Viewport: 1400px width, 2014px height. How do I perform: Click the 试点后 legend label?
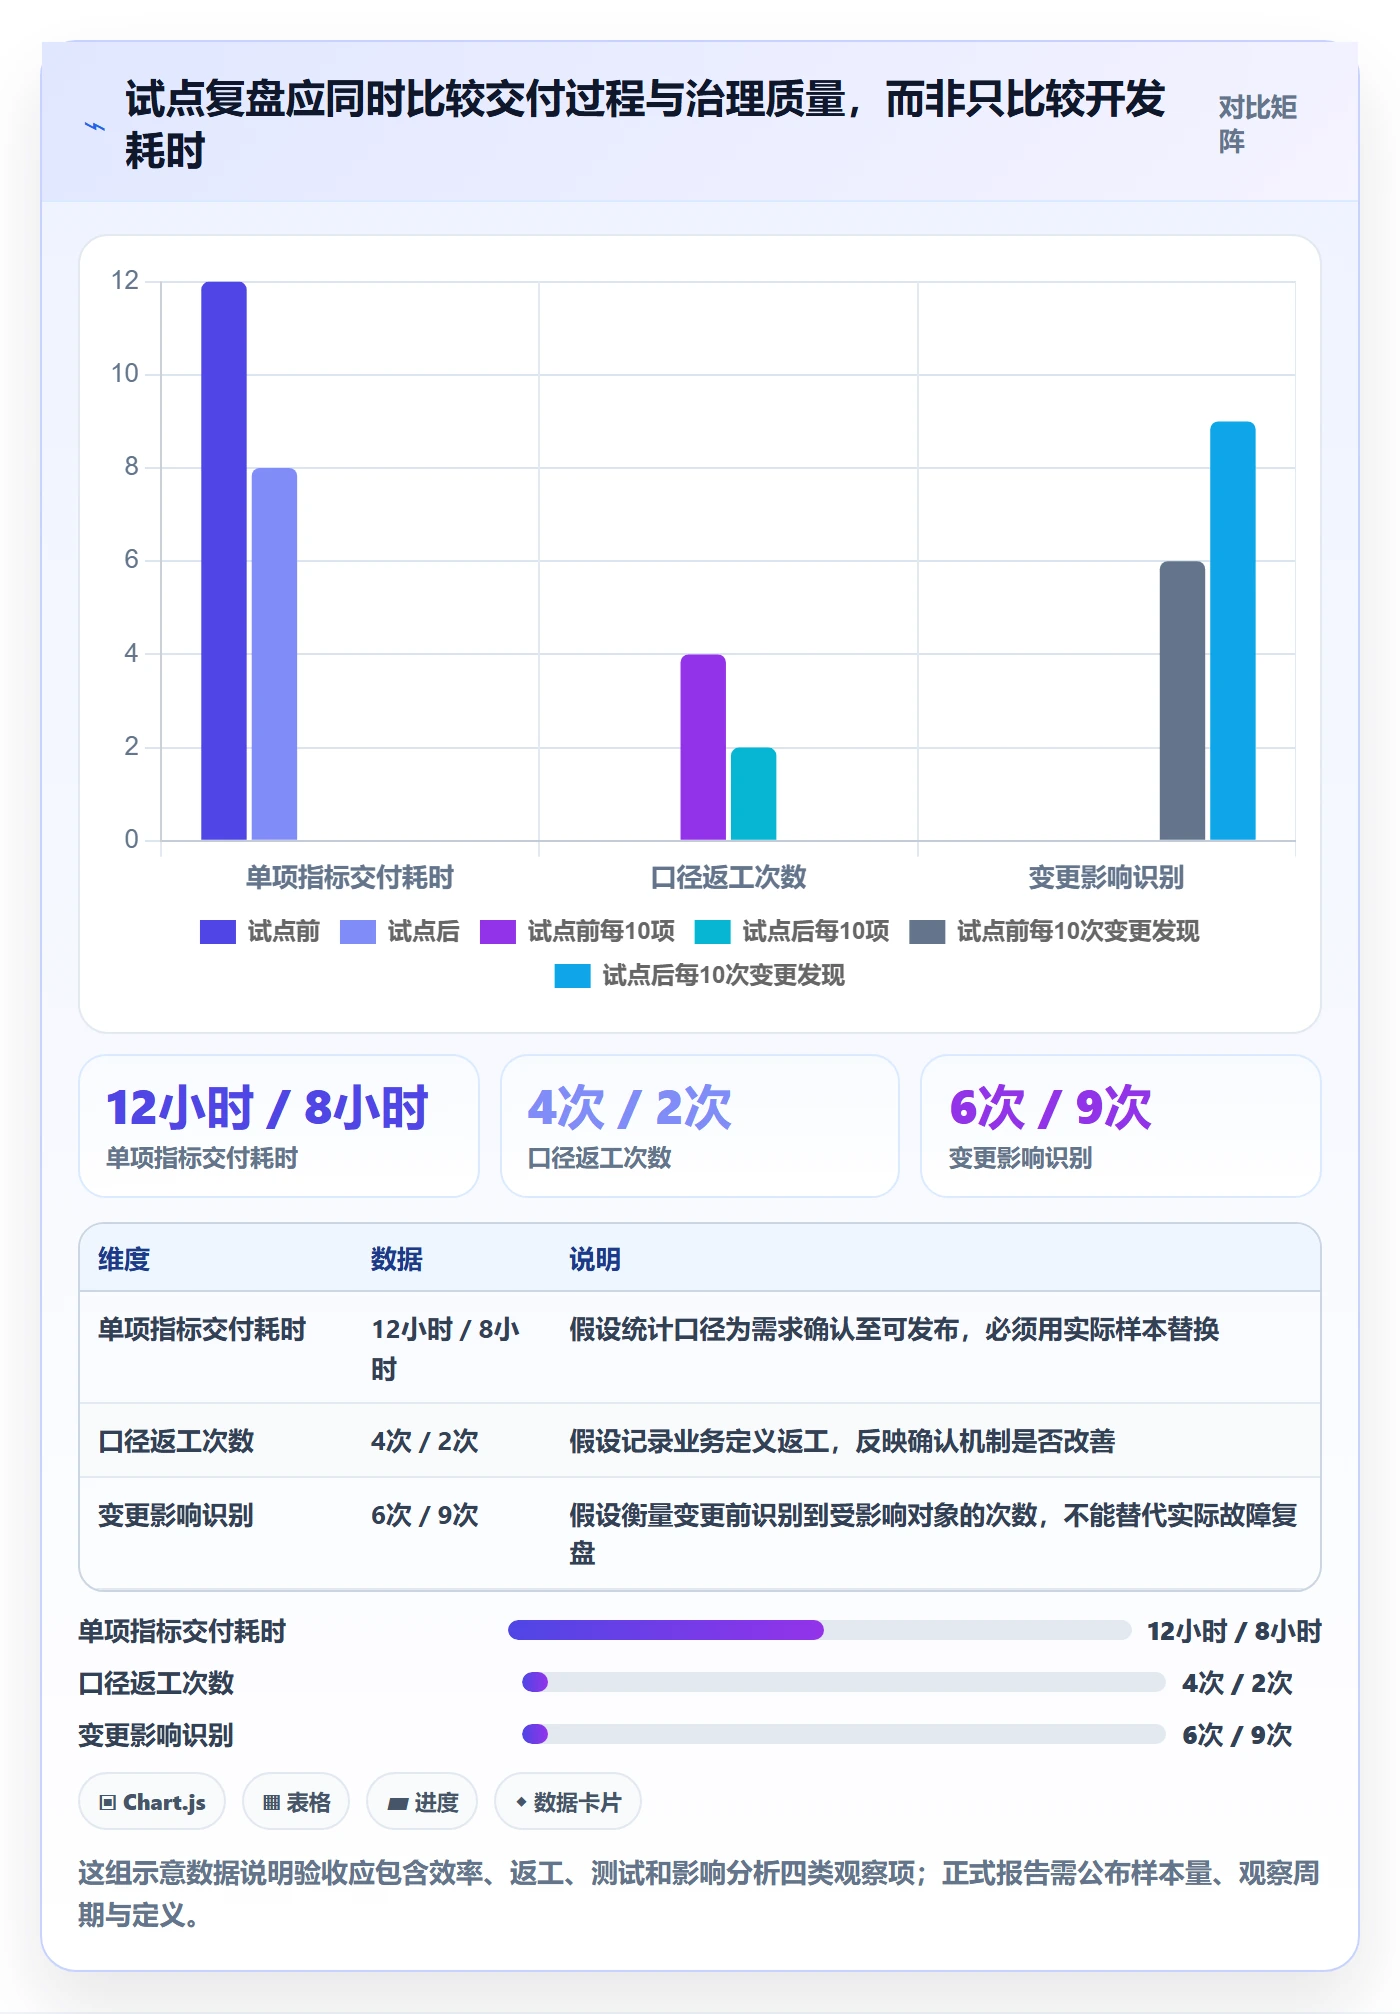click(424, 932)
